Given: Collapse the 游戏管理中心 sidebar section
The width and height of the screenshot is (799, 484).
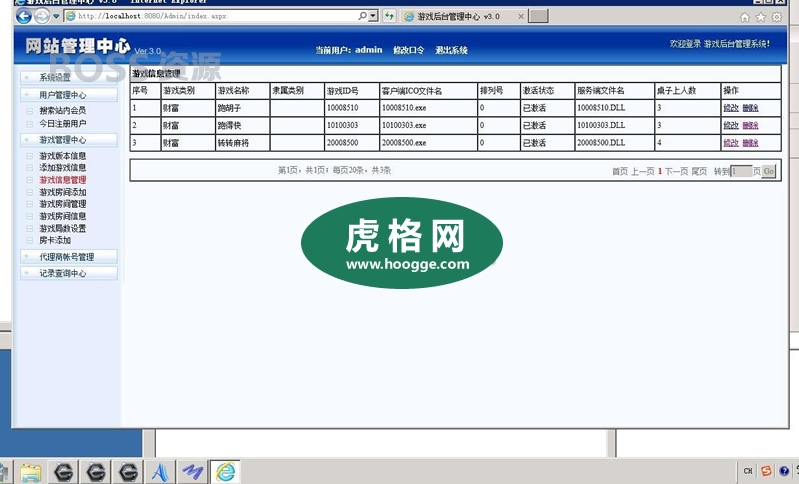Looking at the screenshot, I should (x=69, y=140).
